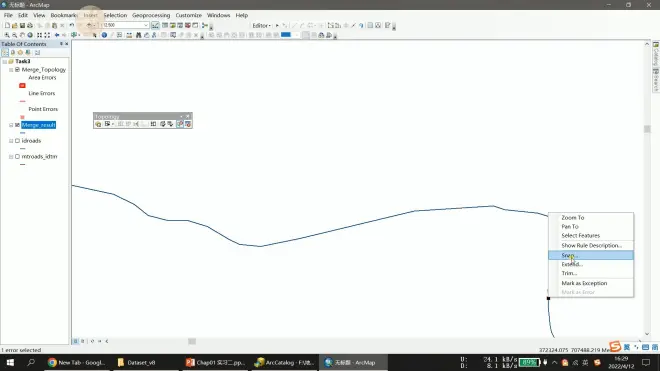Select the Zoom In tool
This screenshot has width=660, height=371.
(7, 35)
